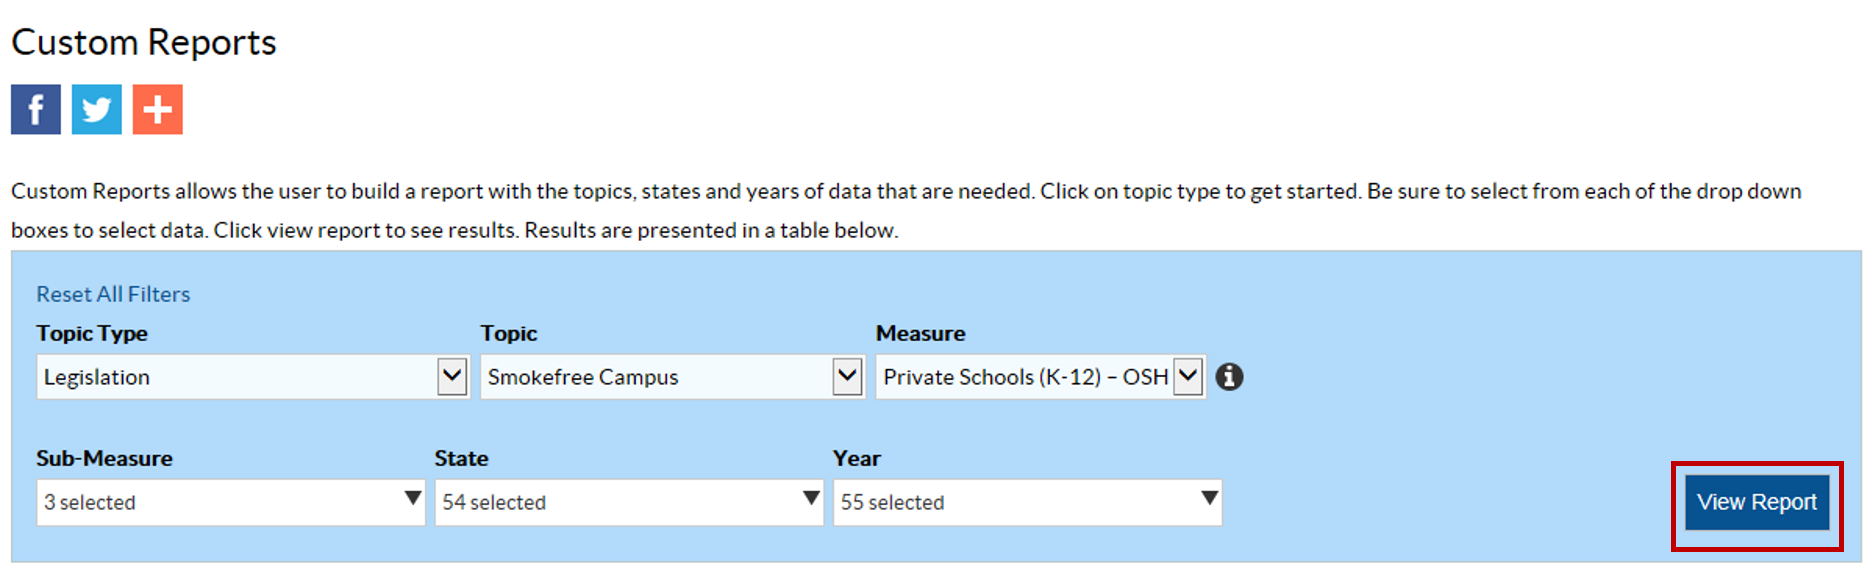Screen dimensions: 1870x569
Task: Click the Custom Reports description paragraph
Action: point(905,210)
